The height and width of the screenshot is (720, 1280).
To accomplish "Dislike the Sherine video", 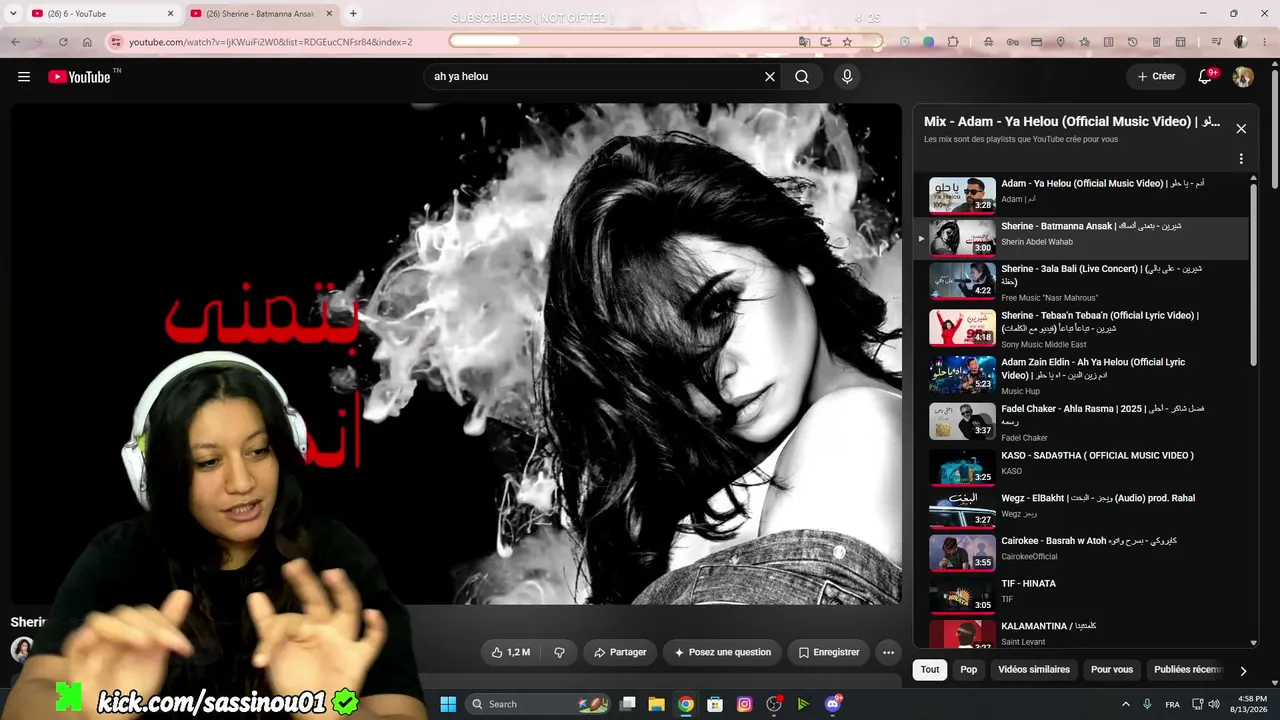I will (x=559, y=652).
